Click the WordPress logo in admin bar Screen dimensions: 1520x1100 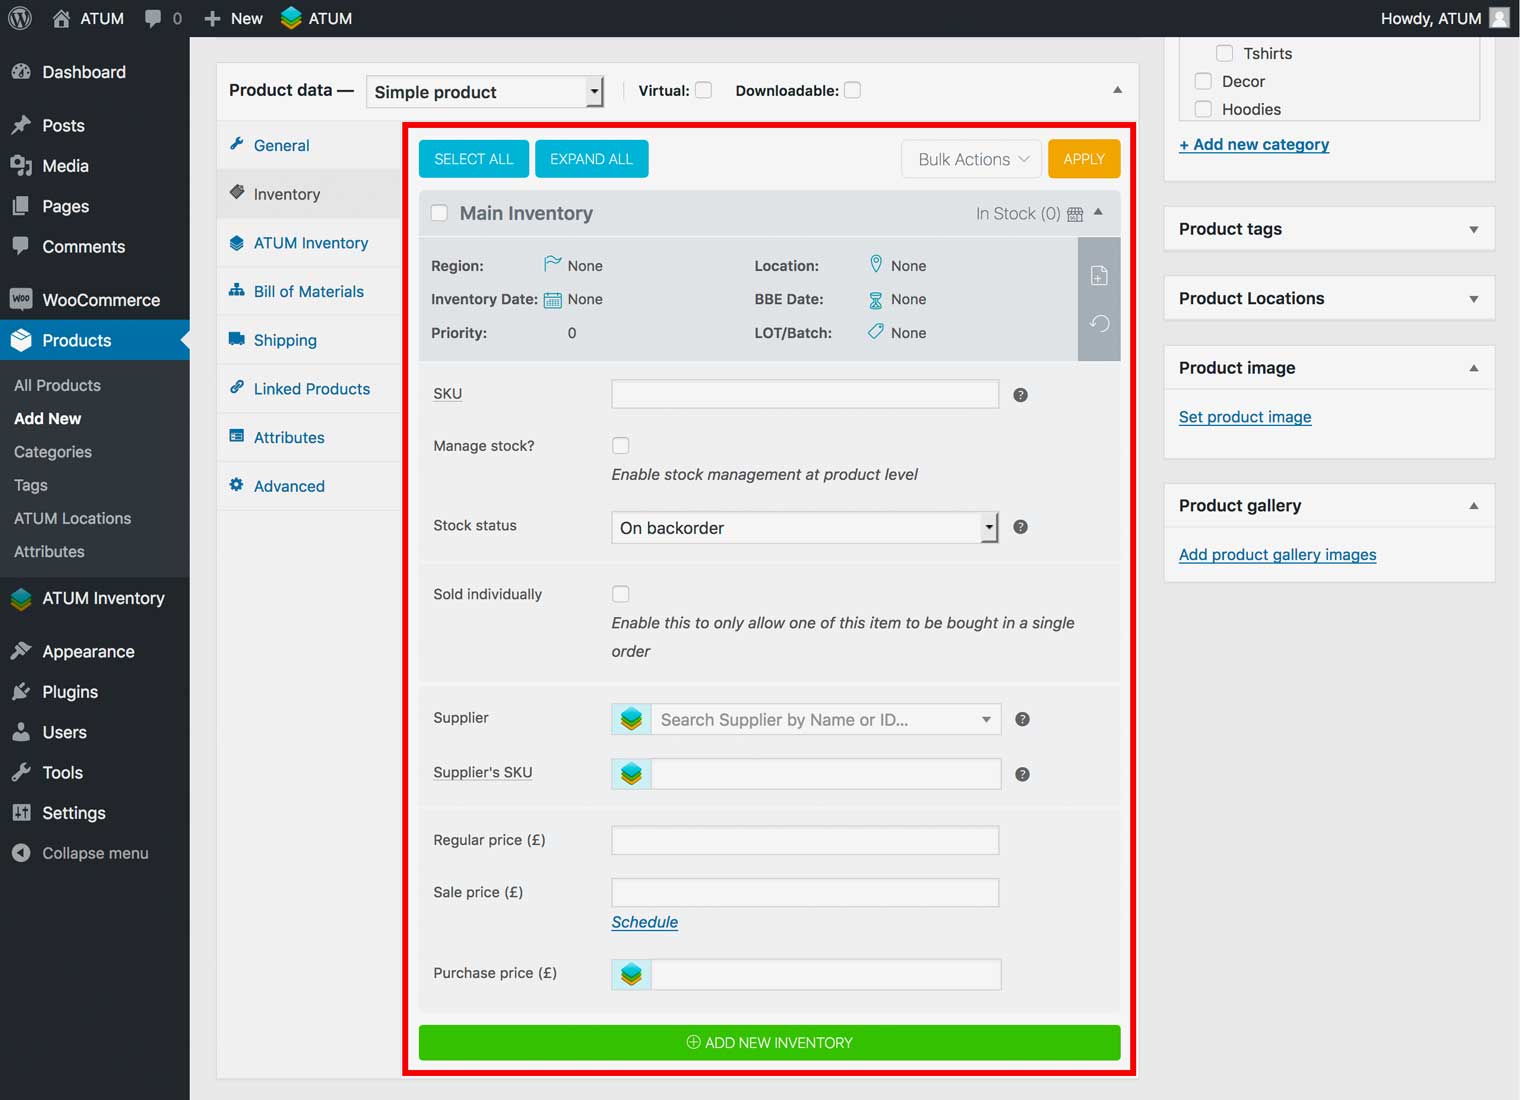click(x=20, y=18)
